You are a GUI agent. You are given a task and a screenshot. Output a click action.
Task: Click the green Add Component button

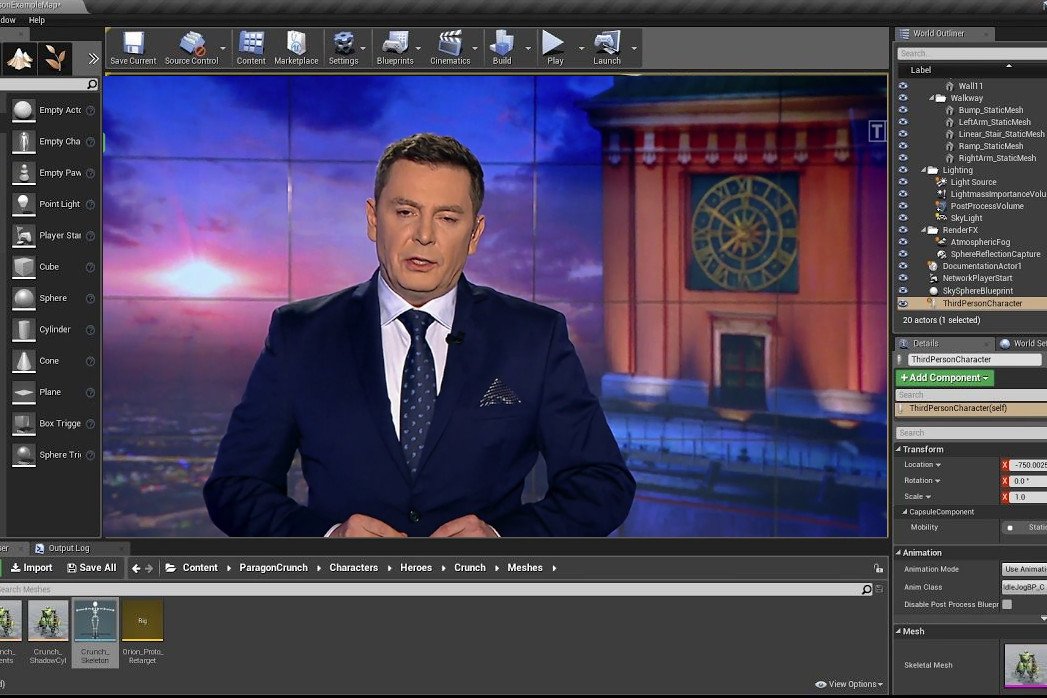(x=944, y=378)
